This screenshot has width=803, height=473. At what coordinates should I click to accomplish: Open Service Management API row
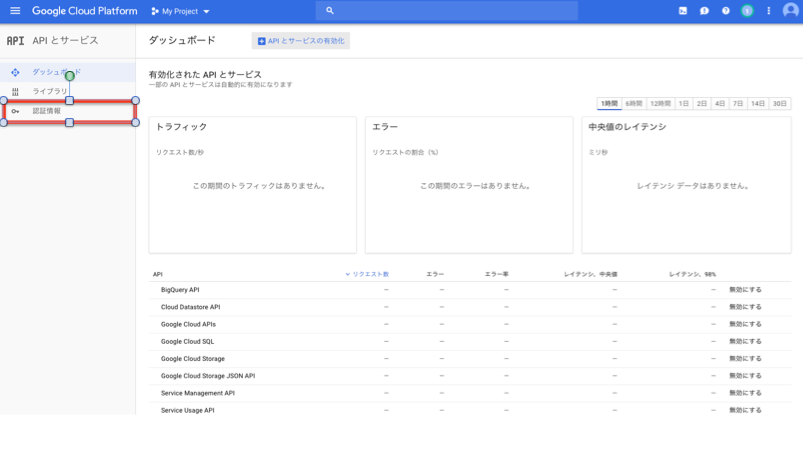198,393
